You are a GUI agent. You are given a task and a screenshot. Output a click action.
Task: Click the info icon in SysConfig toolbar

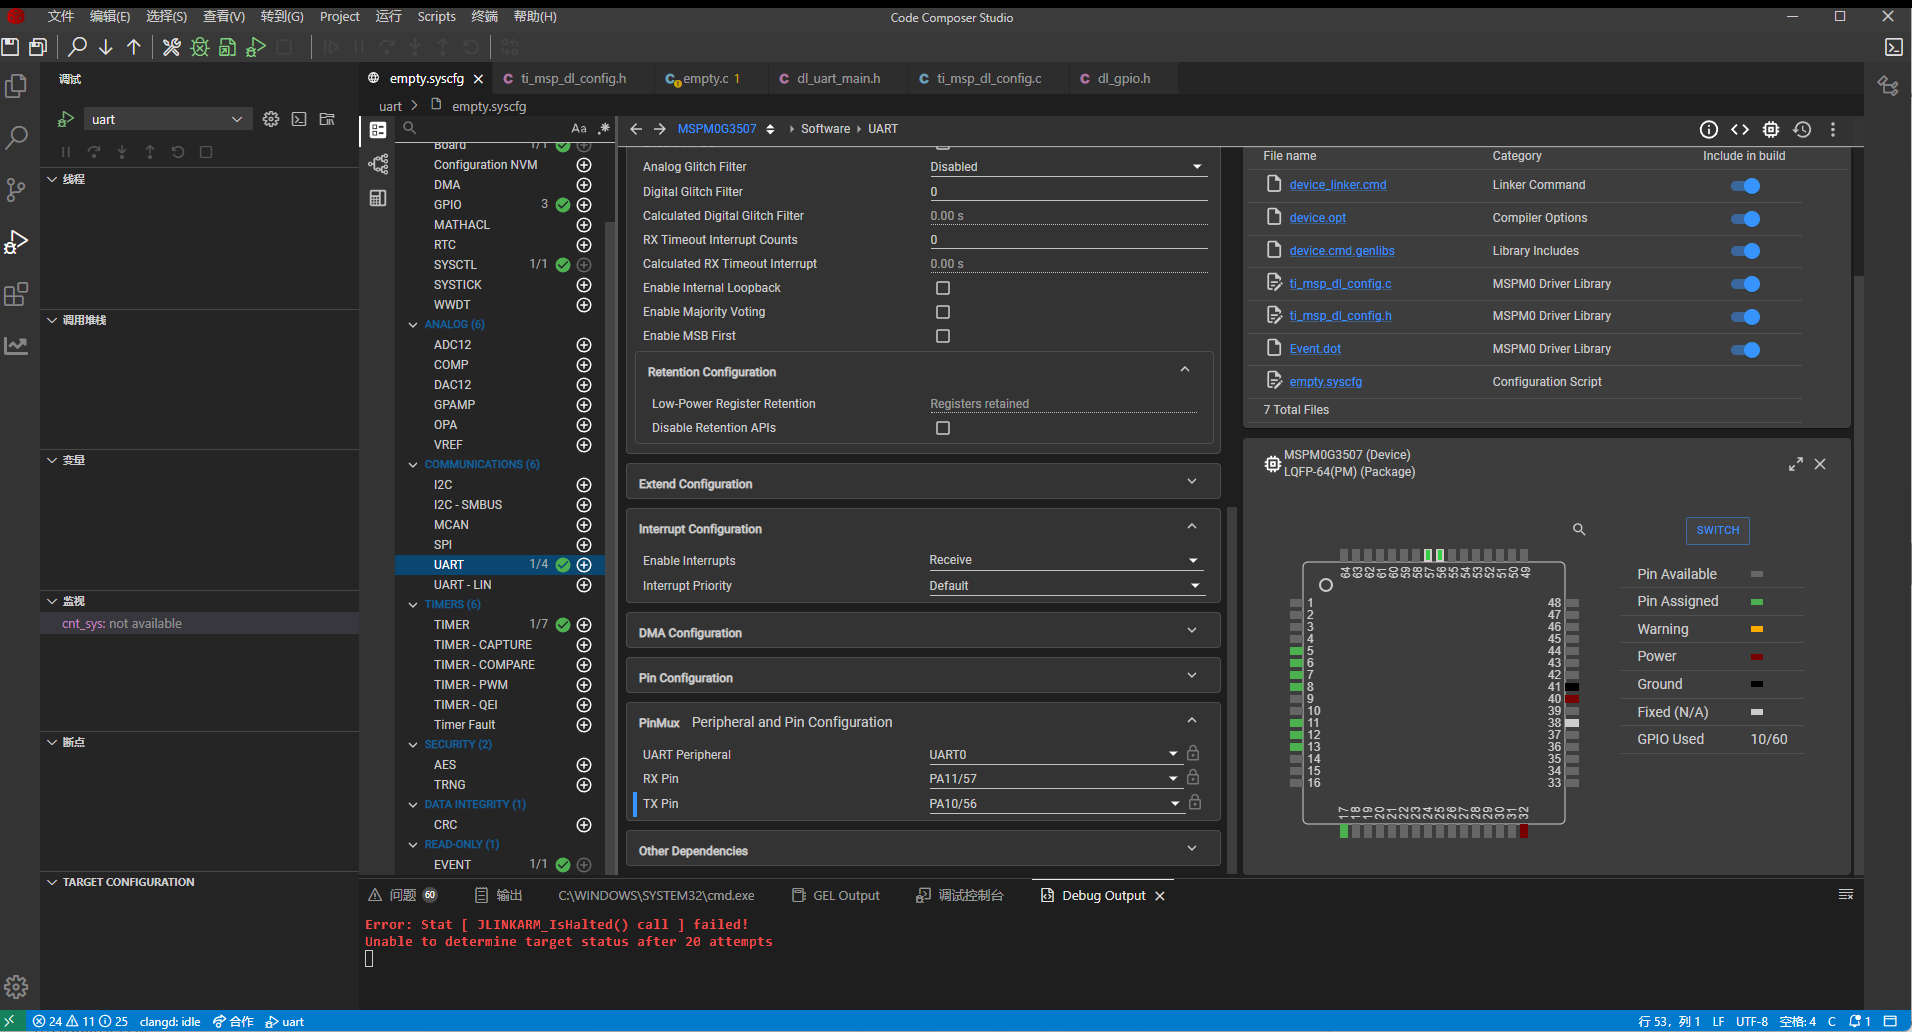[1709, 129]
